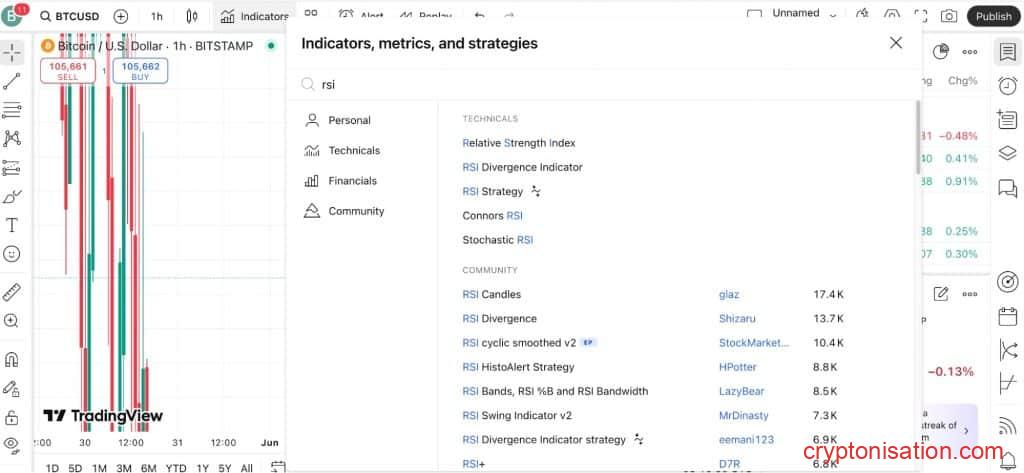1024x473 pixels.
Task: Select the trend line drawing tool
Action: click(x=12, y=81)
